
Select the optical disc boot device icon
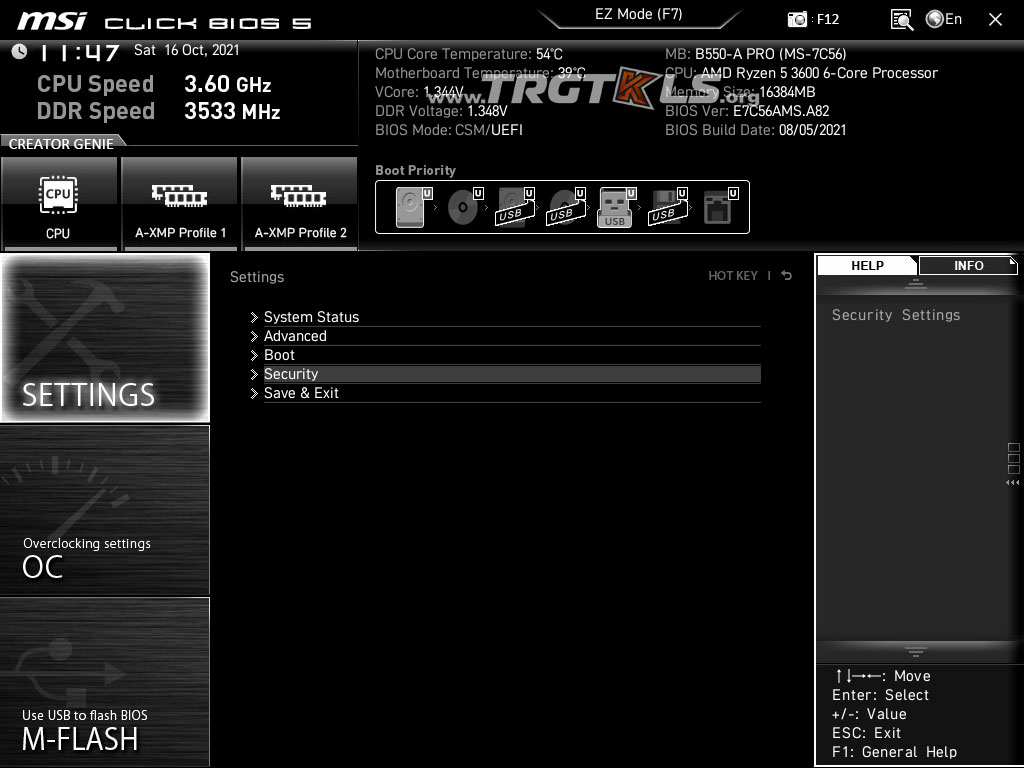tap(462, 208)
